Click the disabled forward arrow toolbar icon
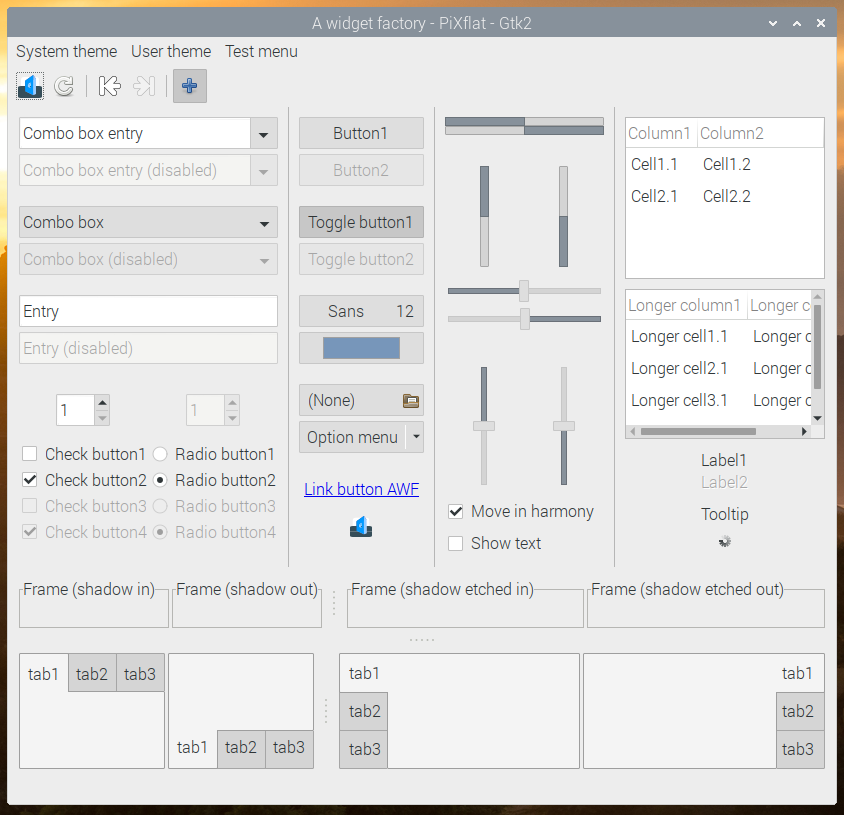 click(143, 86)
